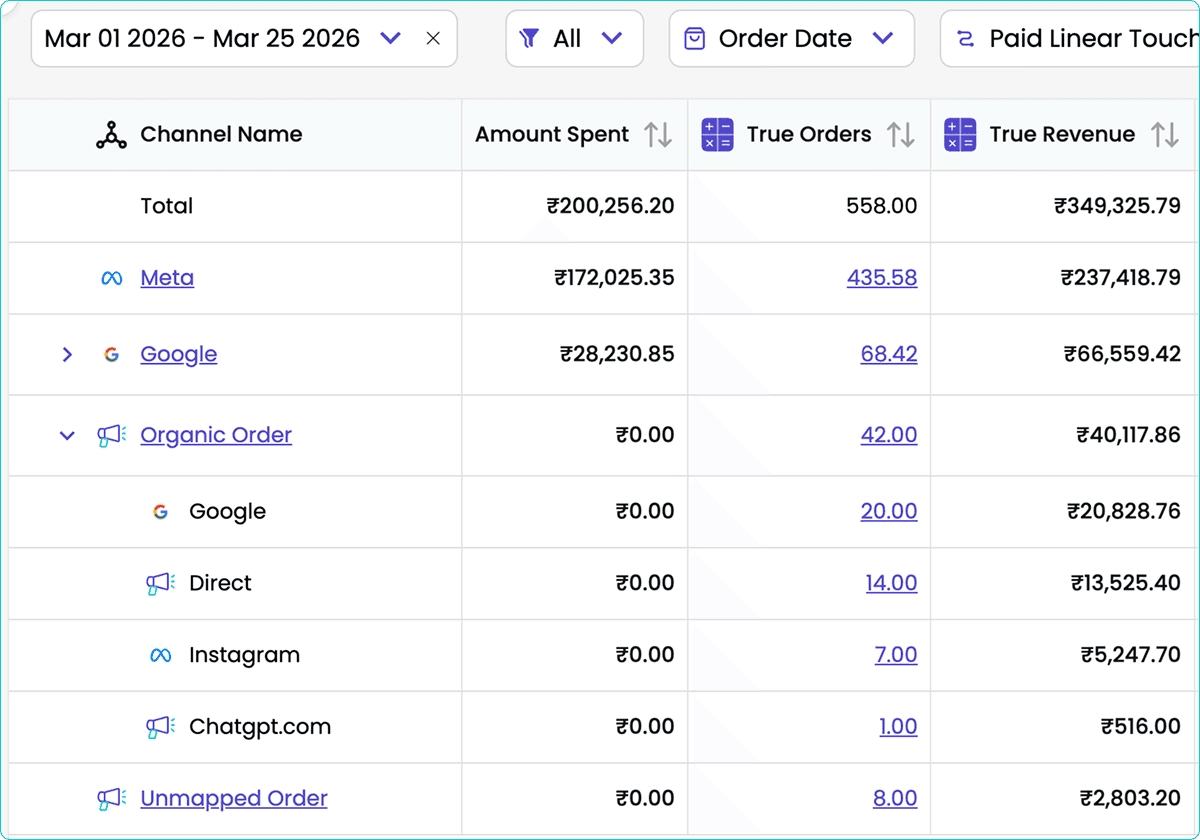Expand the Google channel row
Image resolution: width=1200 pixels, height=840 pixels.
pos(67,354)
